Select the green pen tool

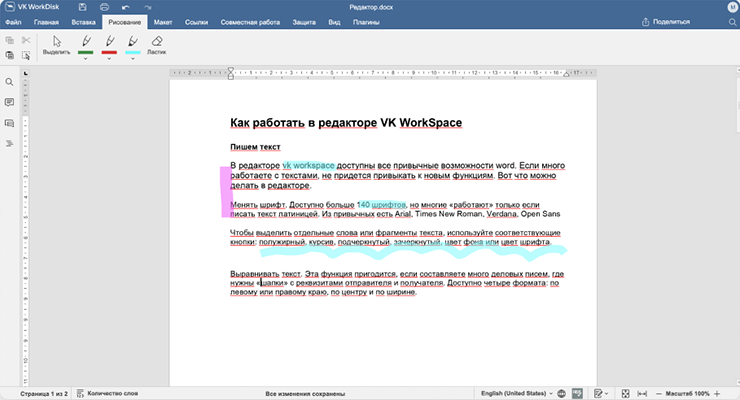pos(86,41)
